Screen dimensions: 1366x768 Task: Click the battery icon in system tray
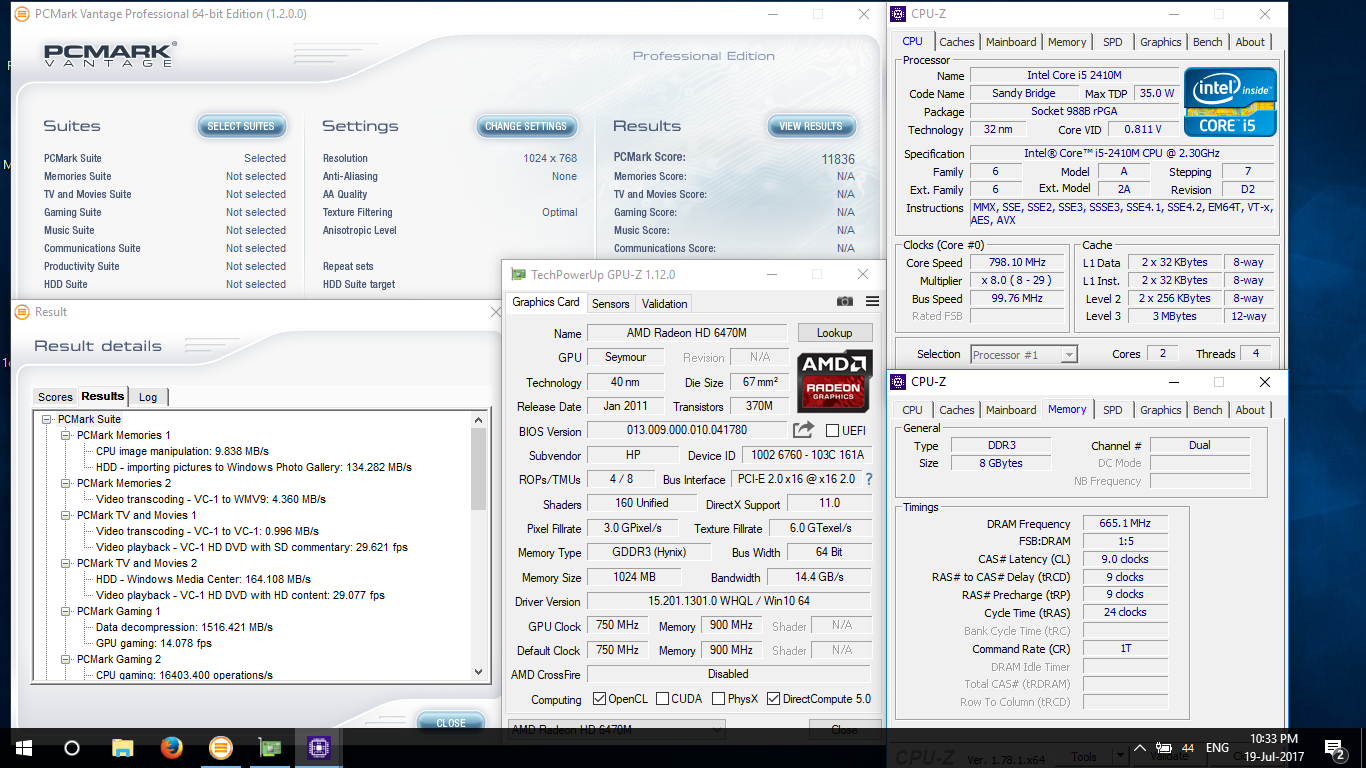(1164, 747)
